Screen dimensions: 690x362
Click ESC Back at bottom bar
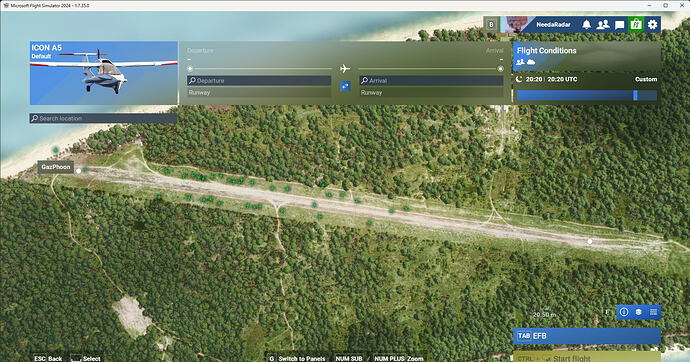pos(48,358)
